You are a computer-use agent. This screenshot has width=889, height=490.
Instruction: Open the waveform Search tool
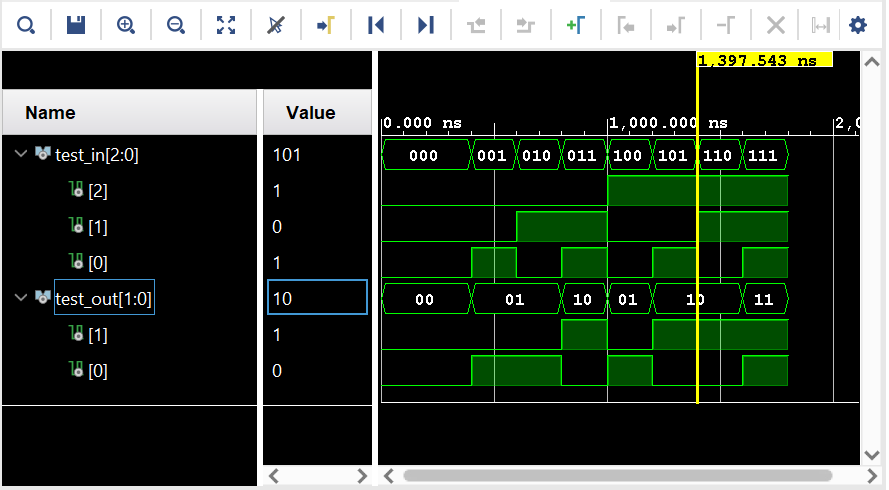tap(26, 25)
